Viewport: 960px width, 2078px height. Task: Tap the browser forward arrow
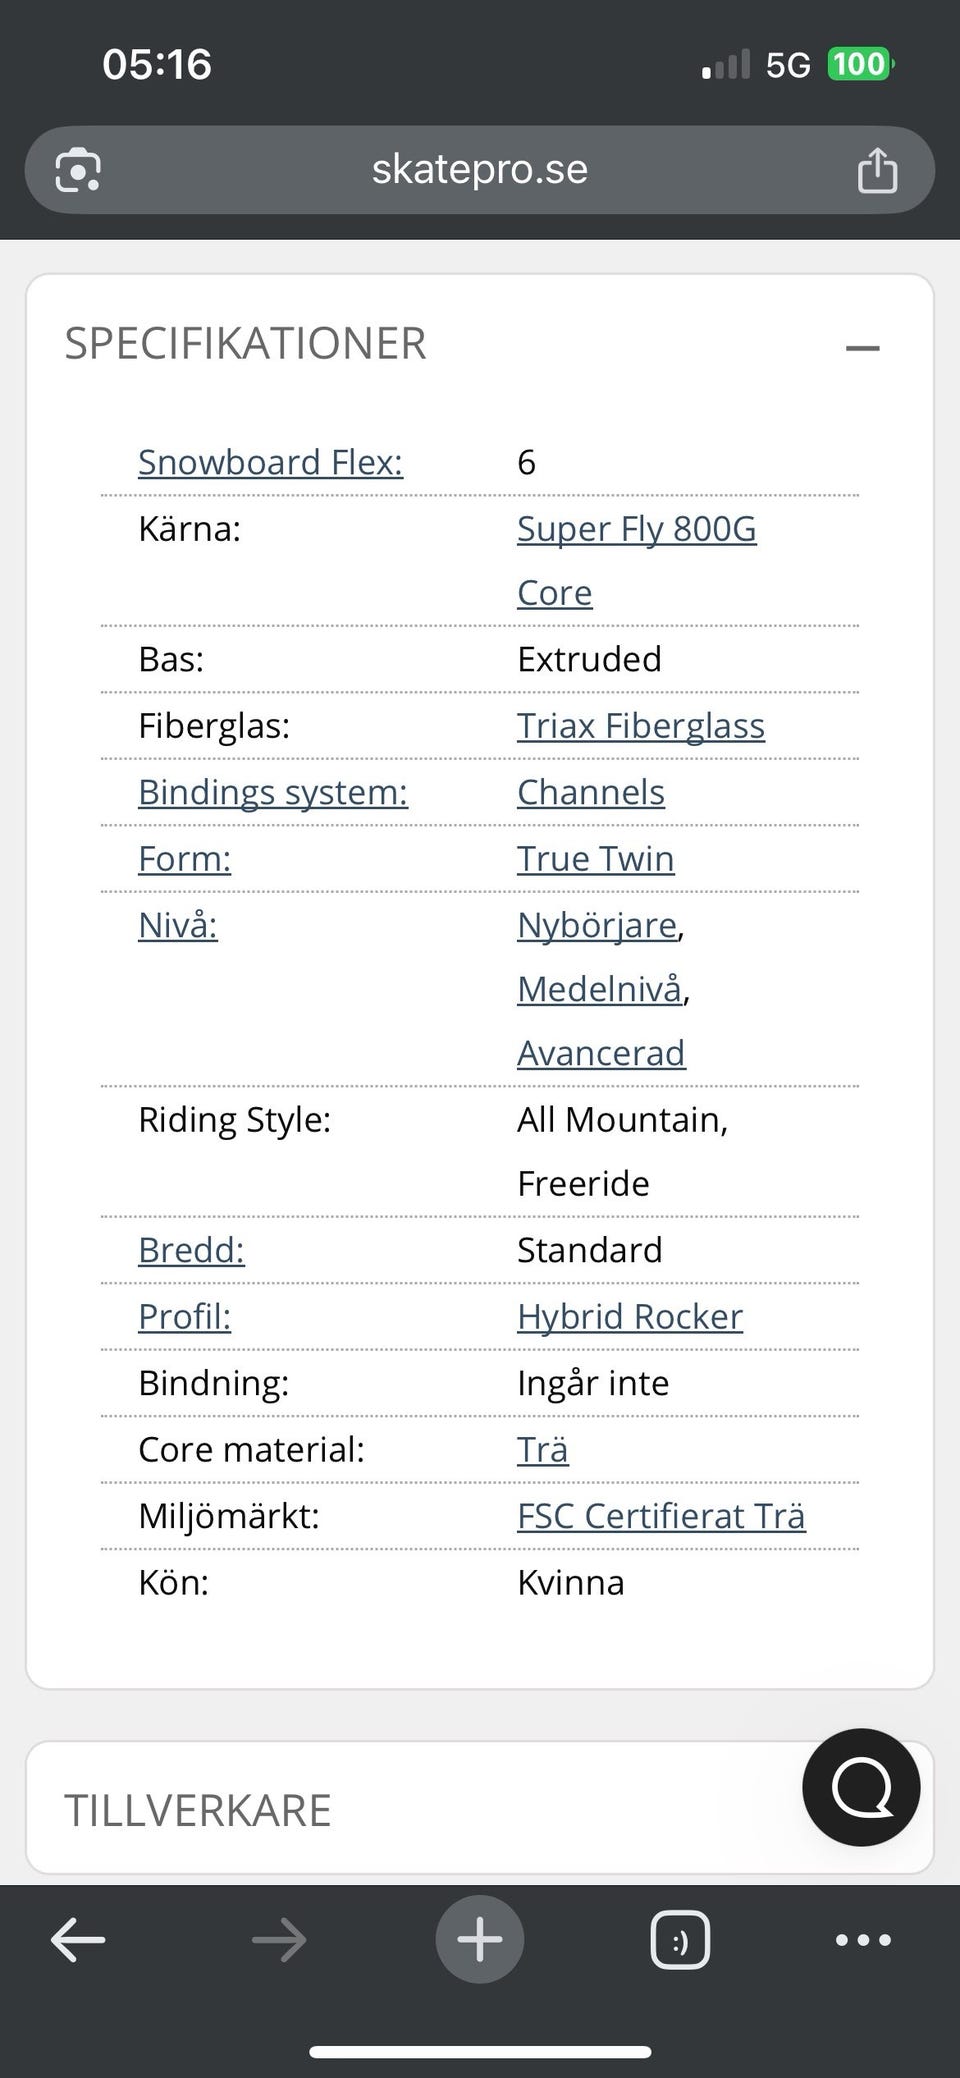pyautogui.click(x=279, y=1940)
